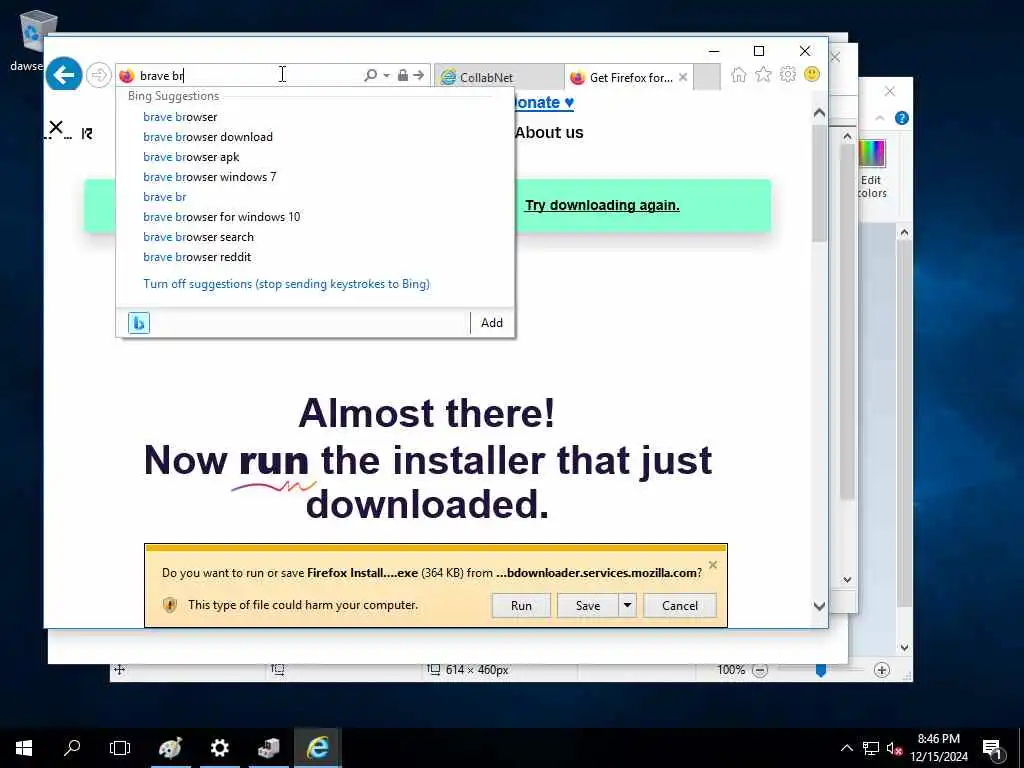Click the Internet Explorer taskbar icon
The height and width of the screenshot is (768, 1024).
click(x=317, y=748)
